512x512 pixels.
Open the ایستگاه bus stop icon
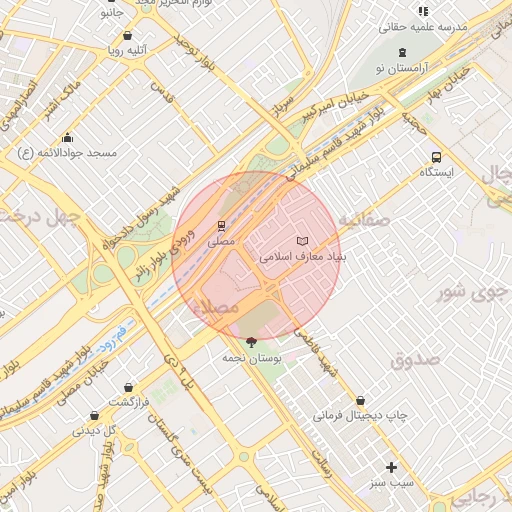[x=436, y=157]
